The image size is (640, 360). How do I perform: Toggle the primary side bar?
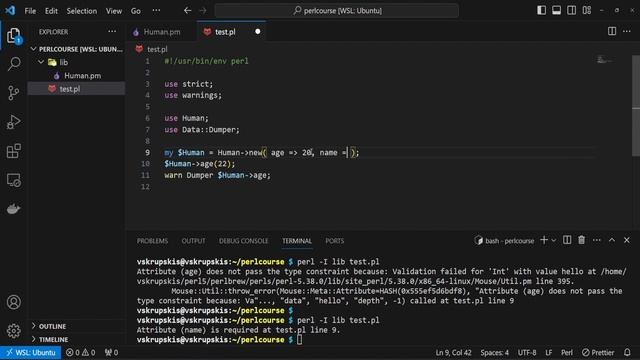pos(541,10)
